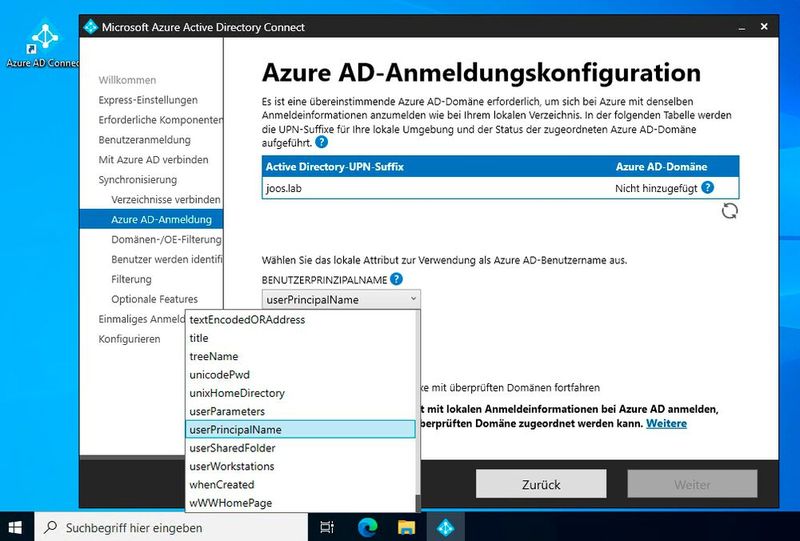Image resolution: width=800 pixels, height=541 pixels.
Task: Pick whenCreated attribute
Action: click(301, 485)
